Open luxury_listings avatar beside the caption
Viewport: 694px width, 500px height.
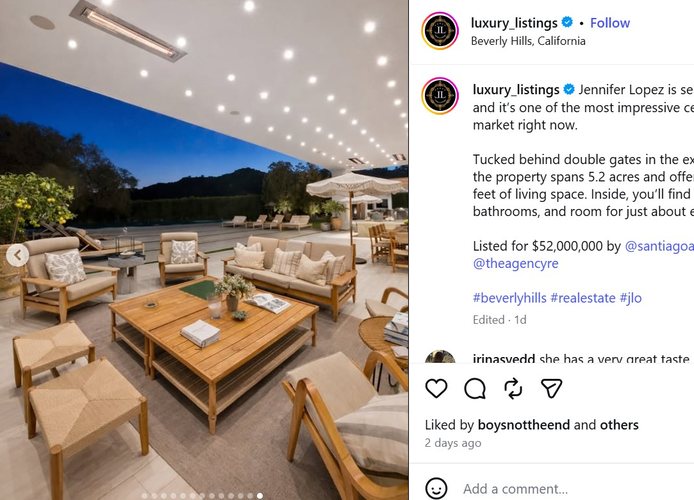[440, 96]
